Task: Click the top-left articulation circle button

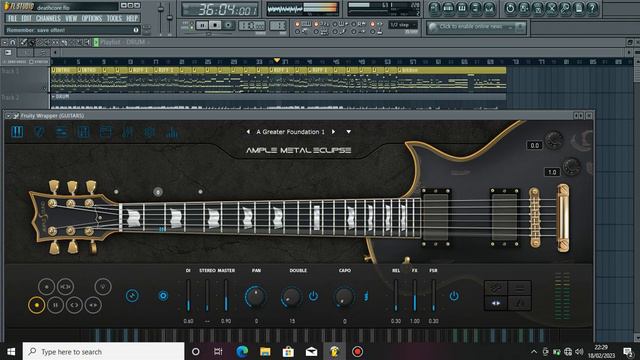Action: [46, 287]
